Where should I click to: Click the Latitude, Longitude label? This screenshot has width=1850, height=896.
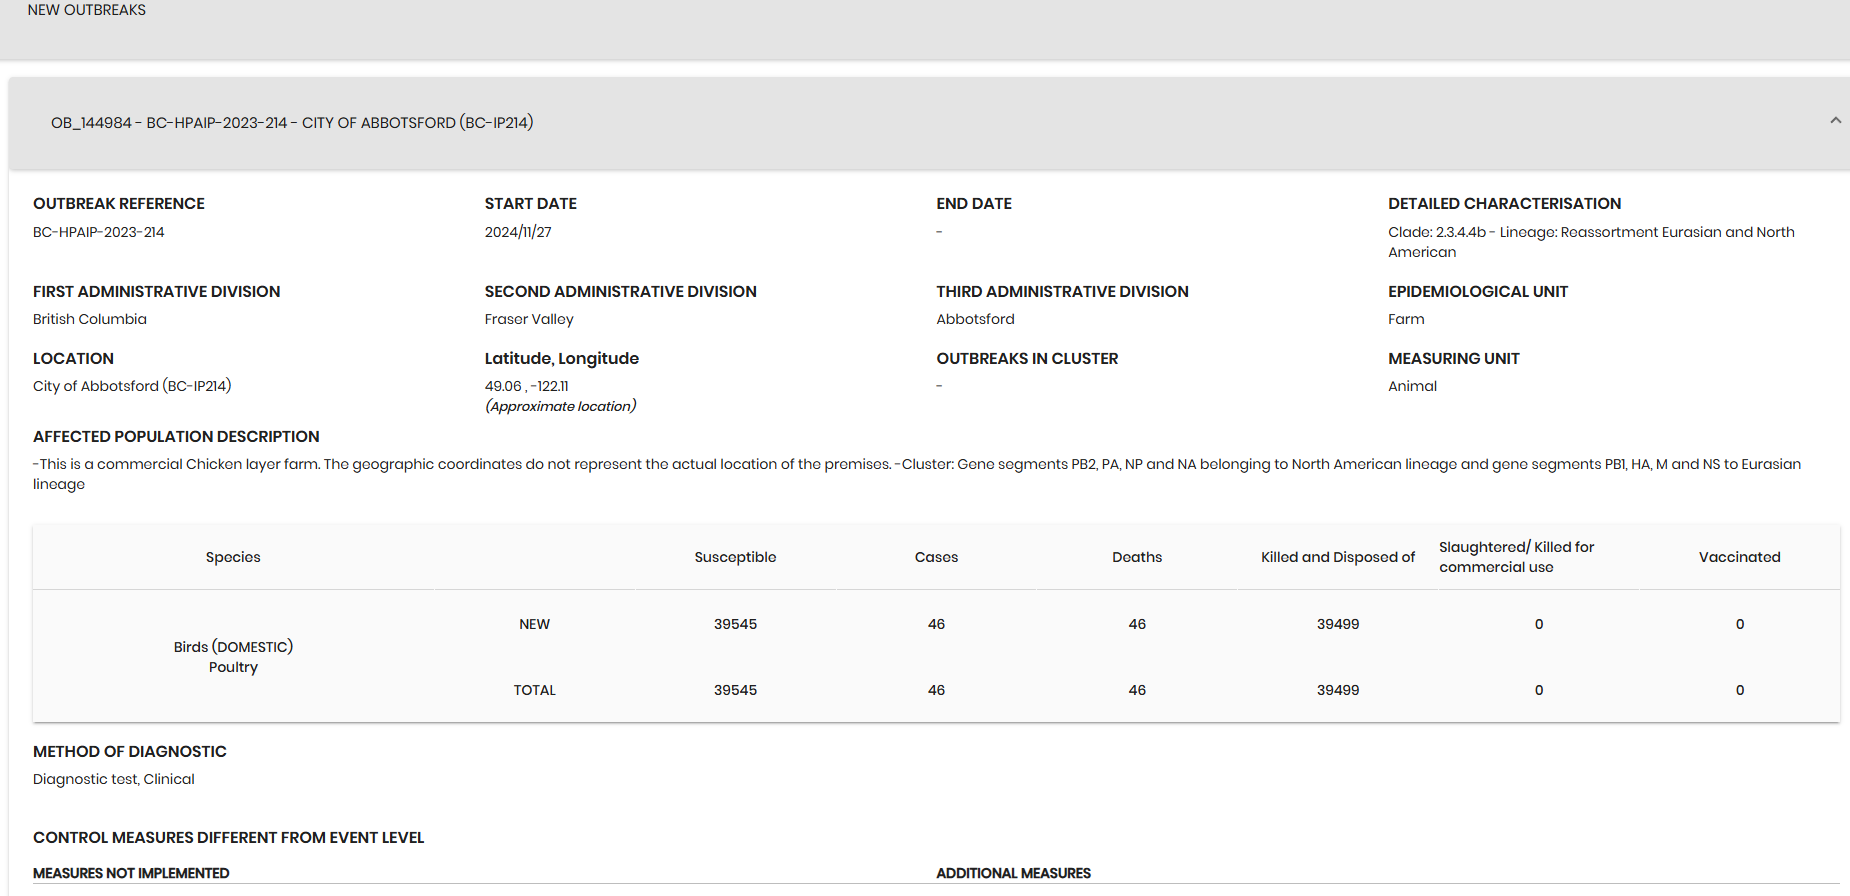pyautogui.click(x=562, y=359)
